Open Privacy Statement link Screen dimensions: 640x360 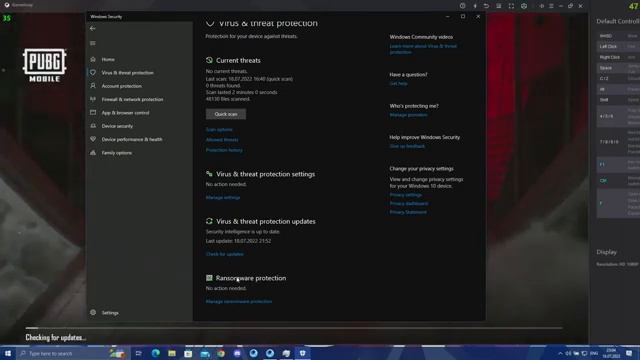[408, 212]
